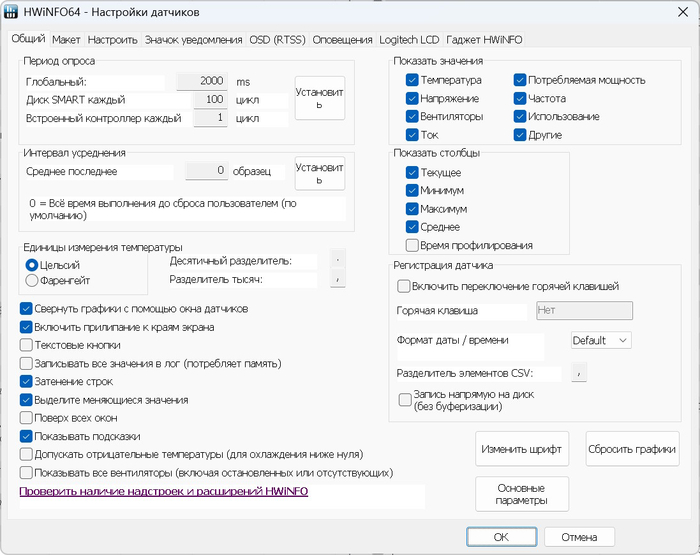The image size is (700, 555).
Task: Switch to the Макет tab
Action: [x=66, y=40]
